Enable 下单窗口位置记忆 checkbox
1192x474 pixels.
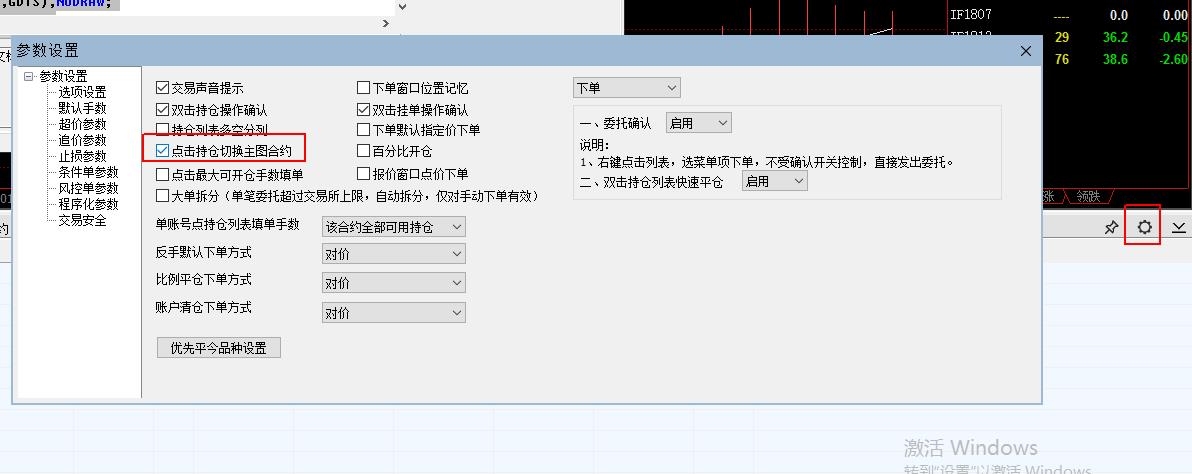click(364, 88)
